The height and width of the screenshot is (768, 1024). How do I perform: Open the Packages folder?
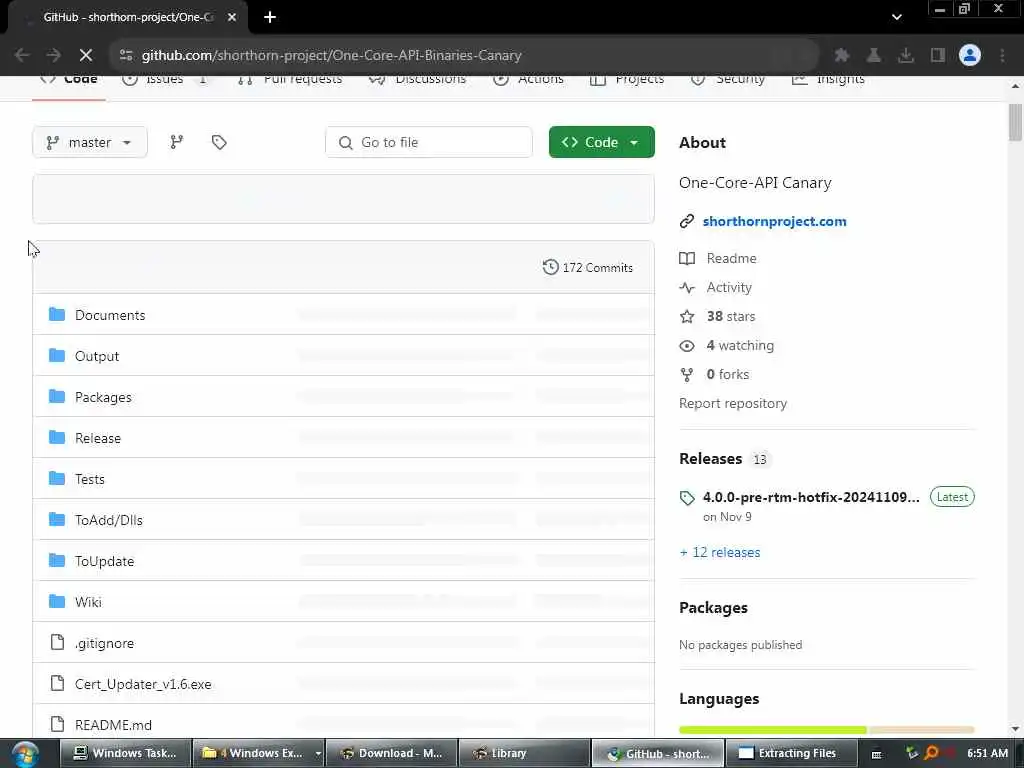(x=103, y=397)
